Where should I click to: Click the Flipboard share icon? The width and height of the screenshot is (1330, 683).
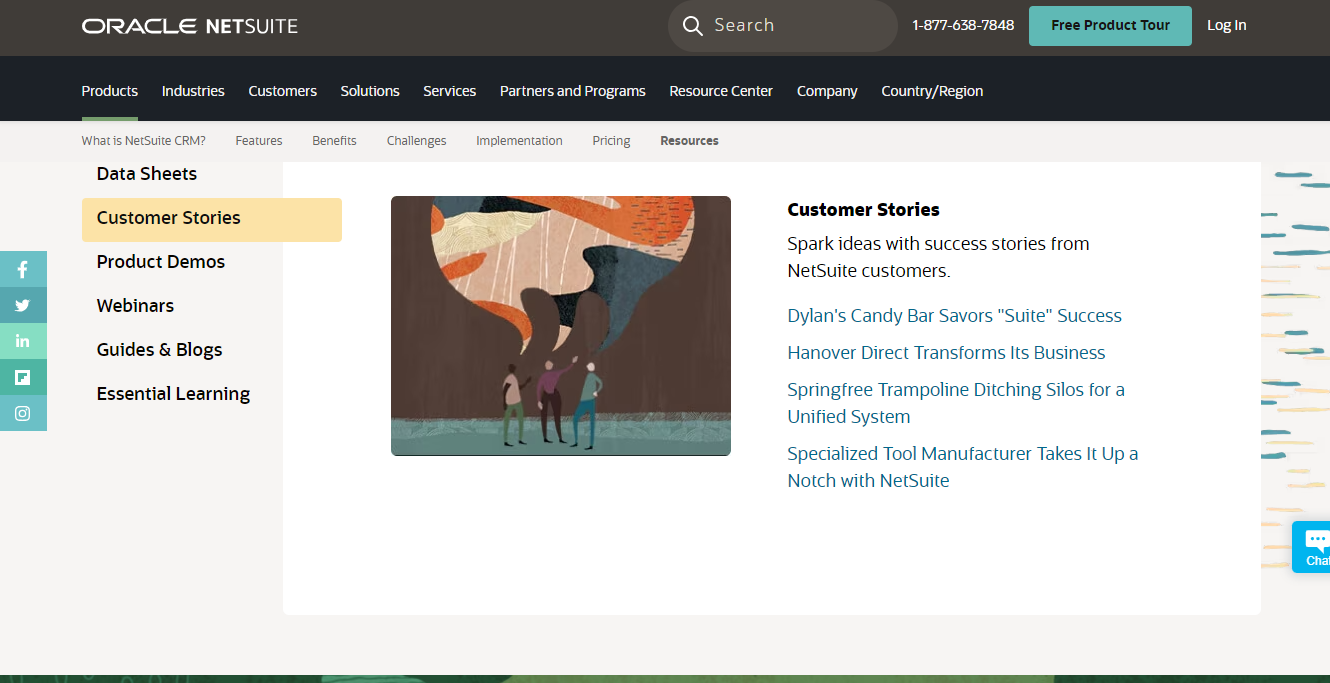[x=22, y=377]
